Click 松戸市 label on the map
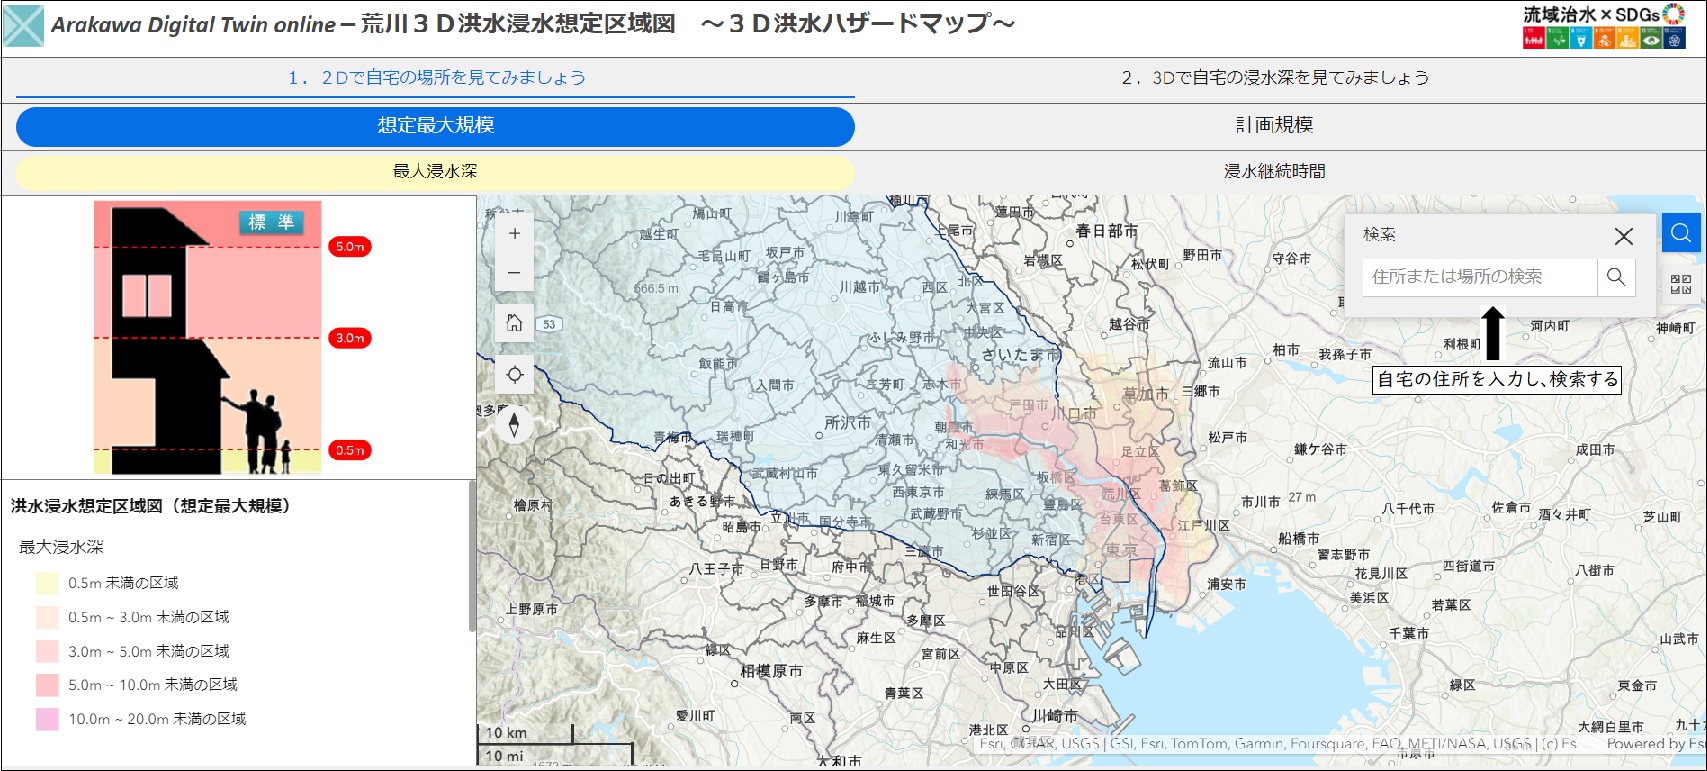Viewport: 1707px width, 771px height. pyautogui.click(x=1227, y=437)
